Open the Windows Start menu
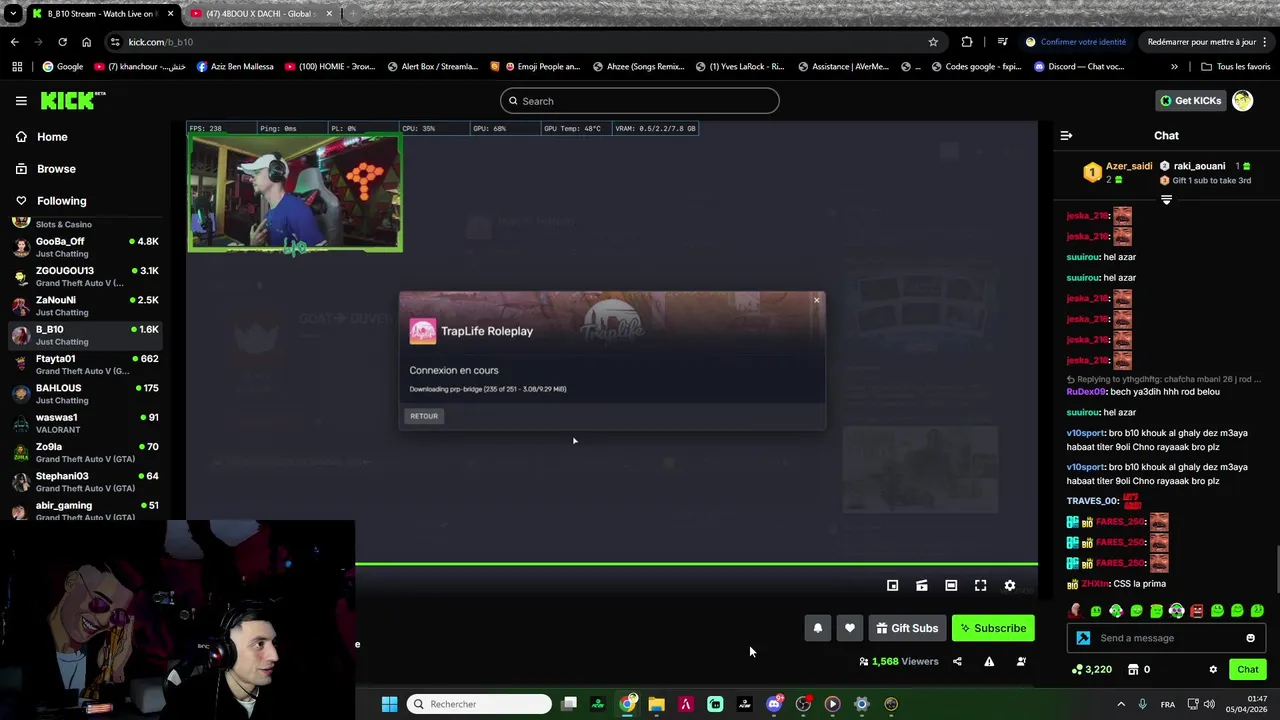The image size is (1280, 720). click(389, 704)
